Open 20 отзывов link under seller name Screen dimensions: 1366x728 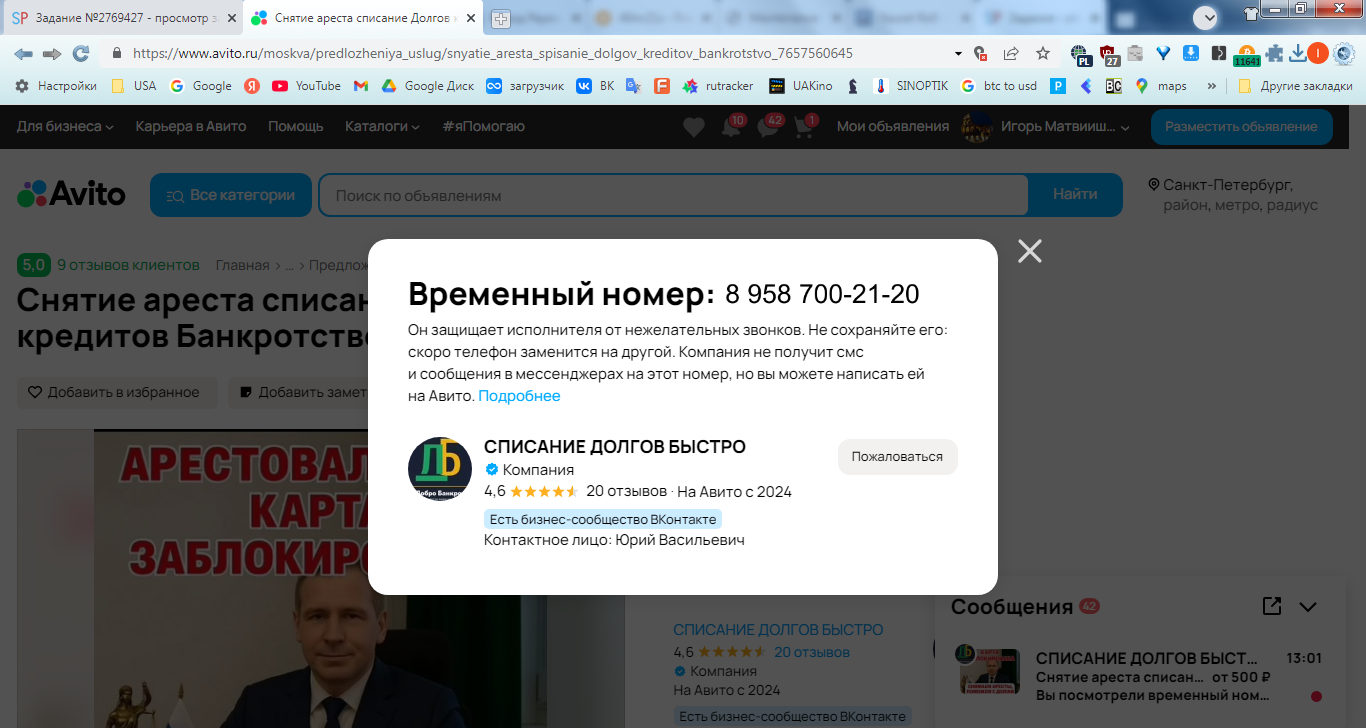point(812,652)
